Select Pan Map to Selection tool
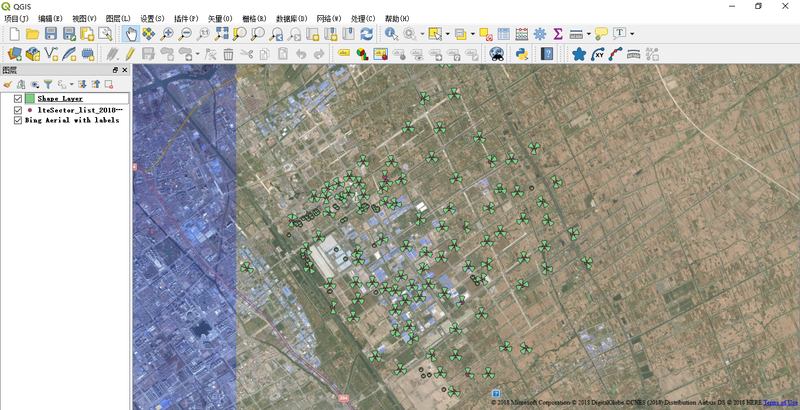 pyautogui.click(x=148, y=34)
